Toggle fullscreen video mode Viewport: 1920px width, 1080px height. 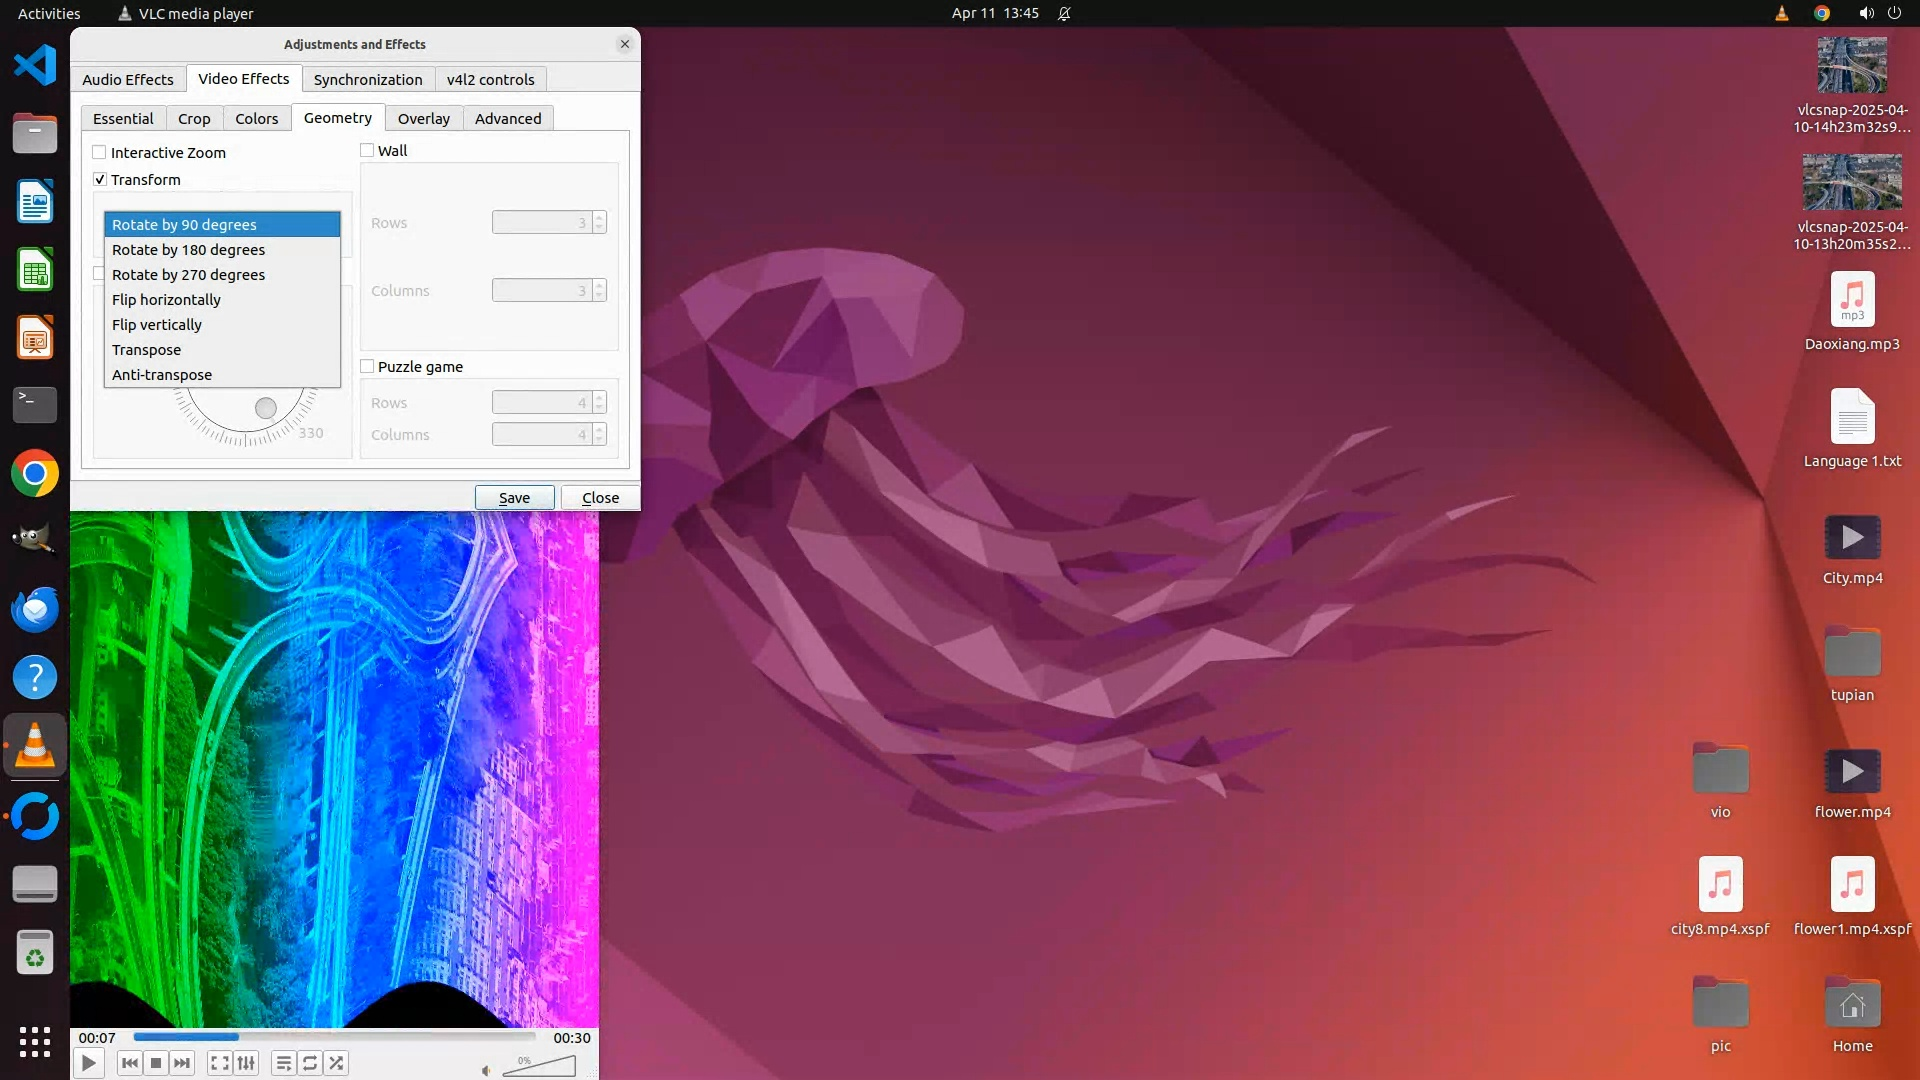pos(220,1063)
